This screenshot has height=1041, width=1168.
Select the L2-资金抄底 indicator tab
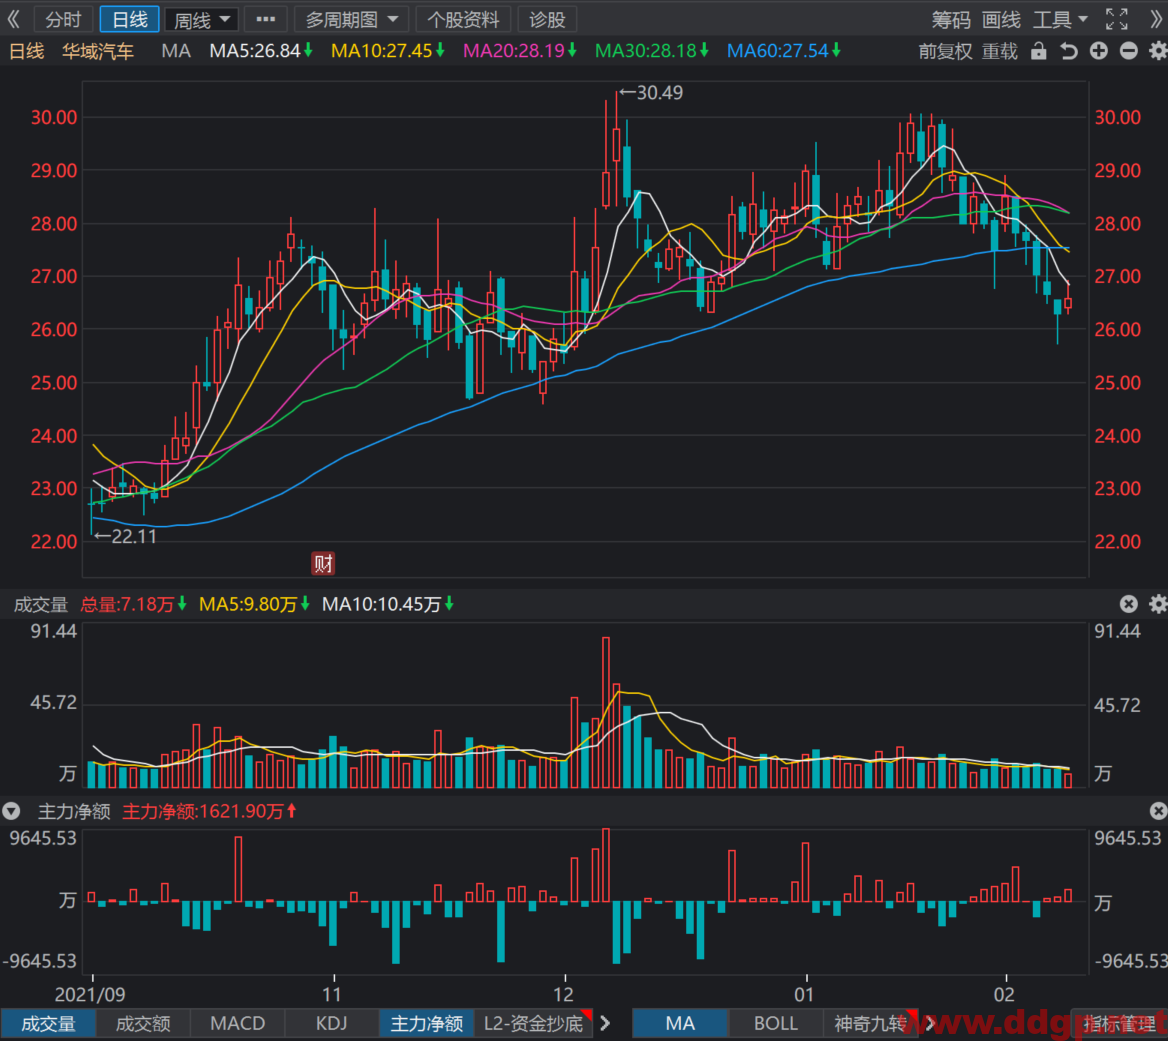(x=533, y=1024)
